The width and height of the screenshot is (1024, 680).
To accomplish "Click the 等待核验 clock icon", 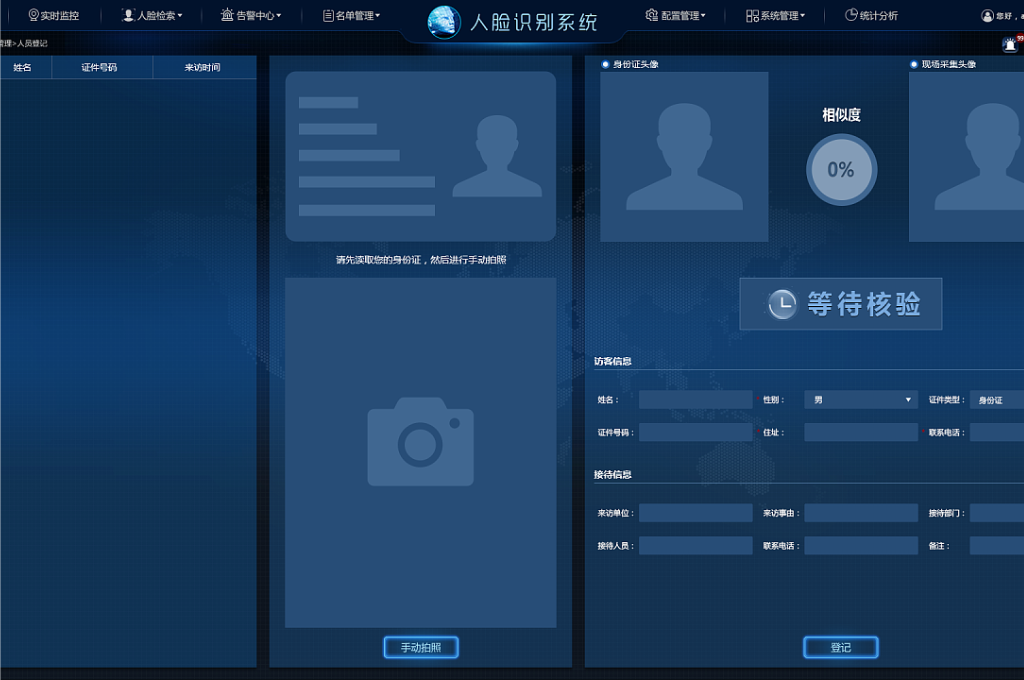I will (x=782, y=304).
